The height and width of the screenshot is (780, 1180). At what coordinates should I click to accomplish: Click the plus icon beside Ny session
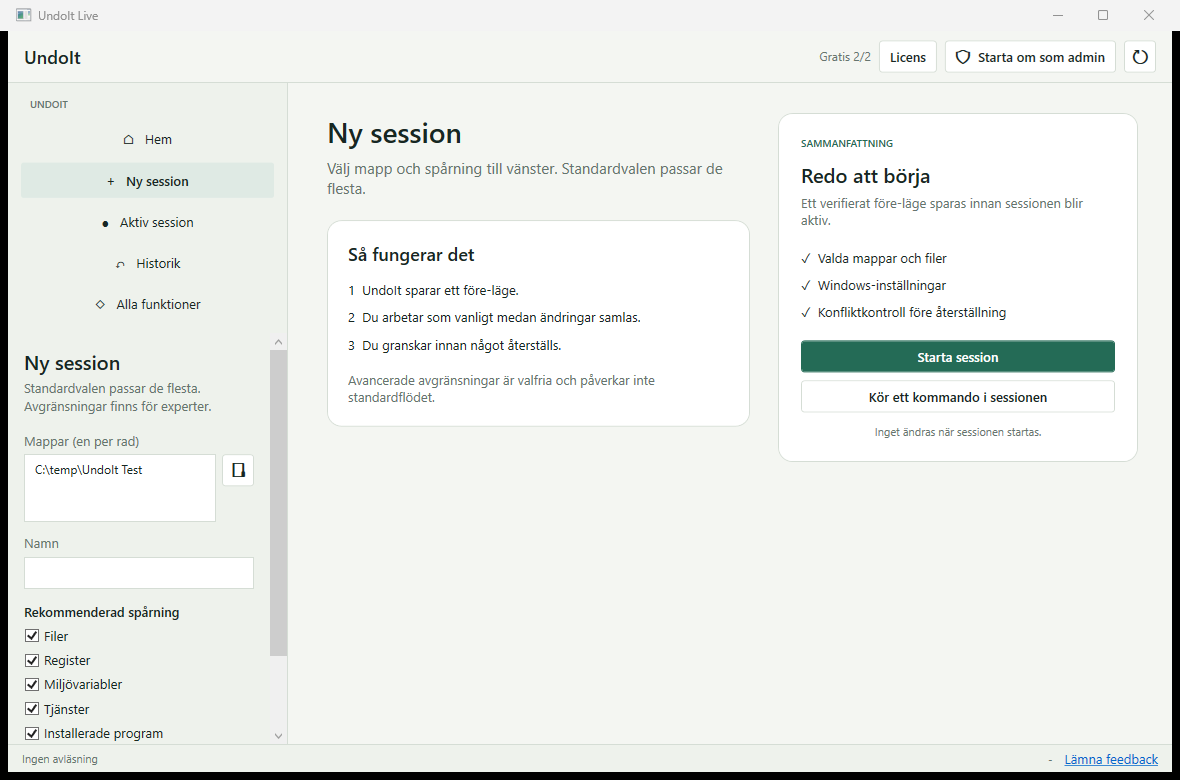(x=111, y=181)
